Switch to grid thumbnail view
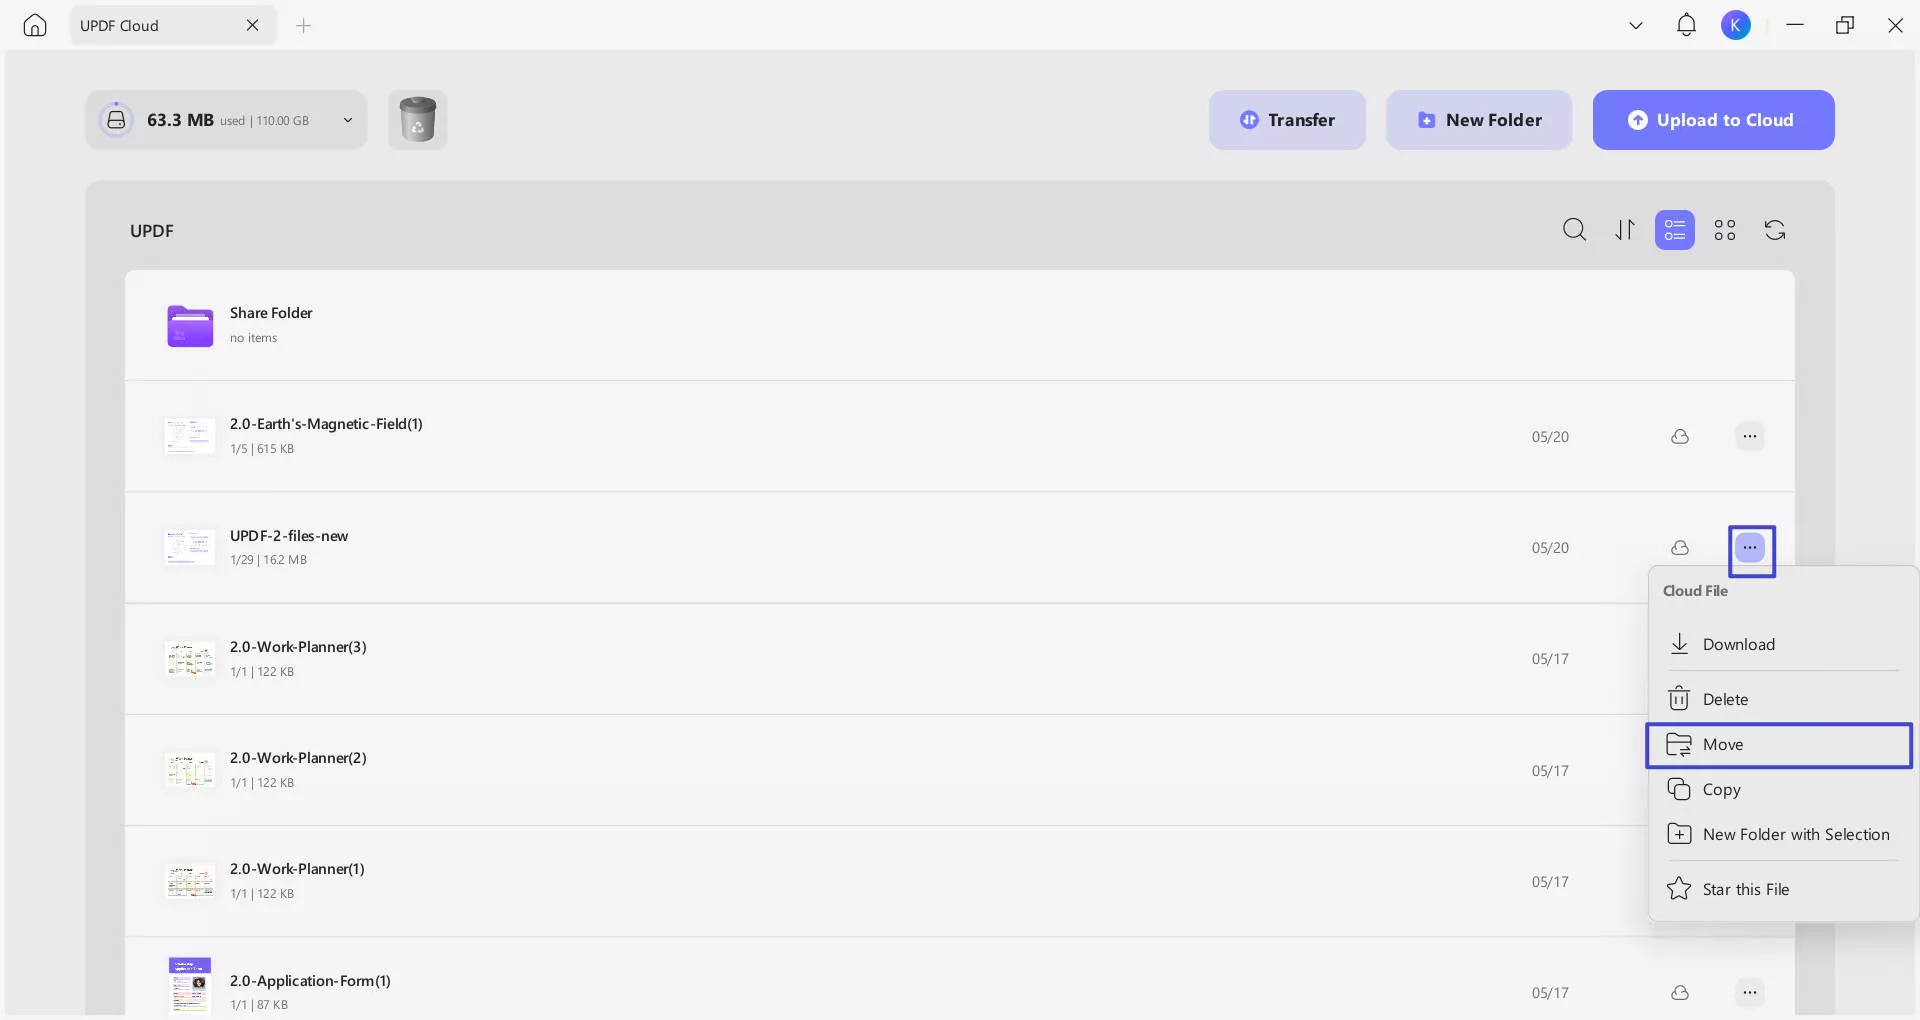 click(1725, 230)
